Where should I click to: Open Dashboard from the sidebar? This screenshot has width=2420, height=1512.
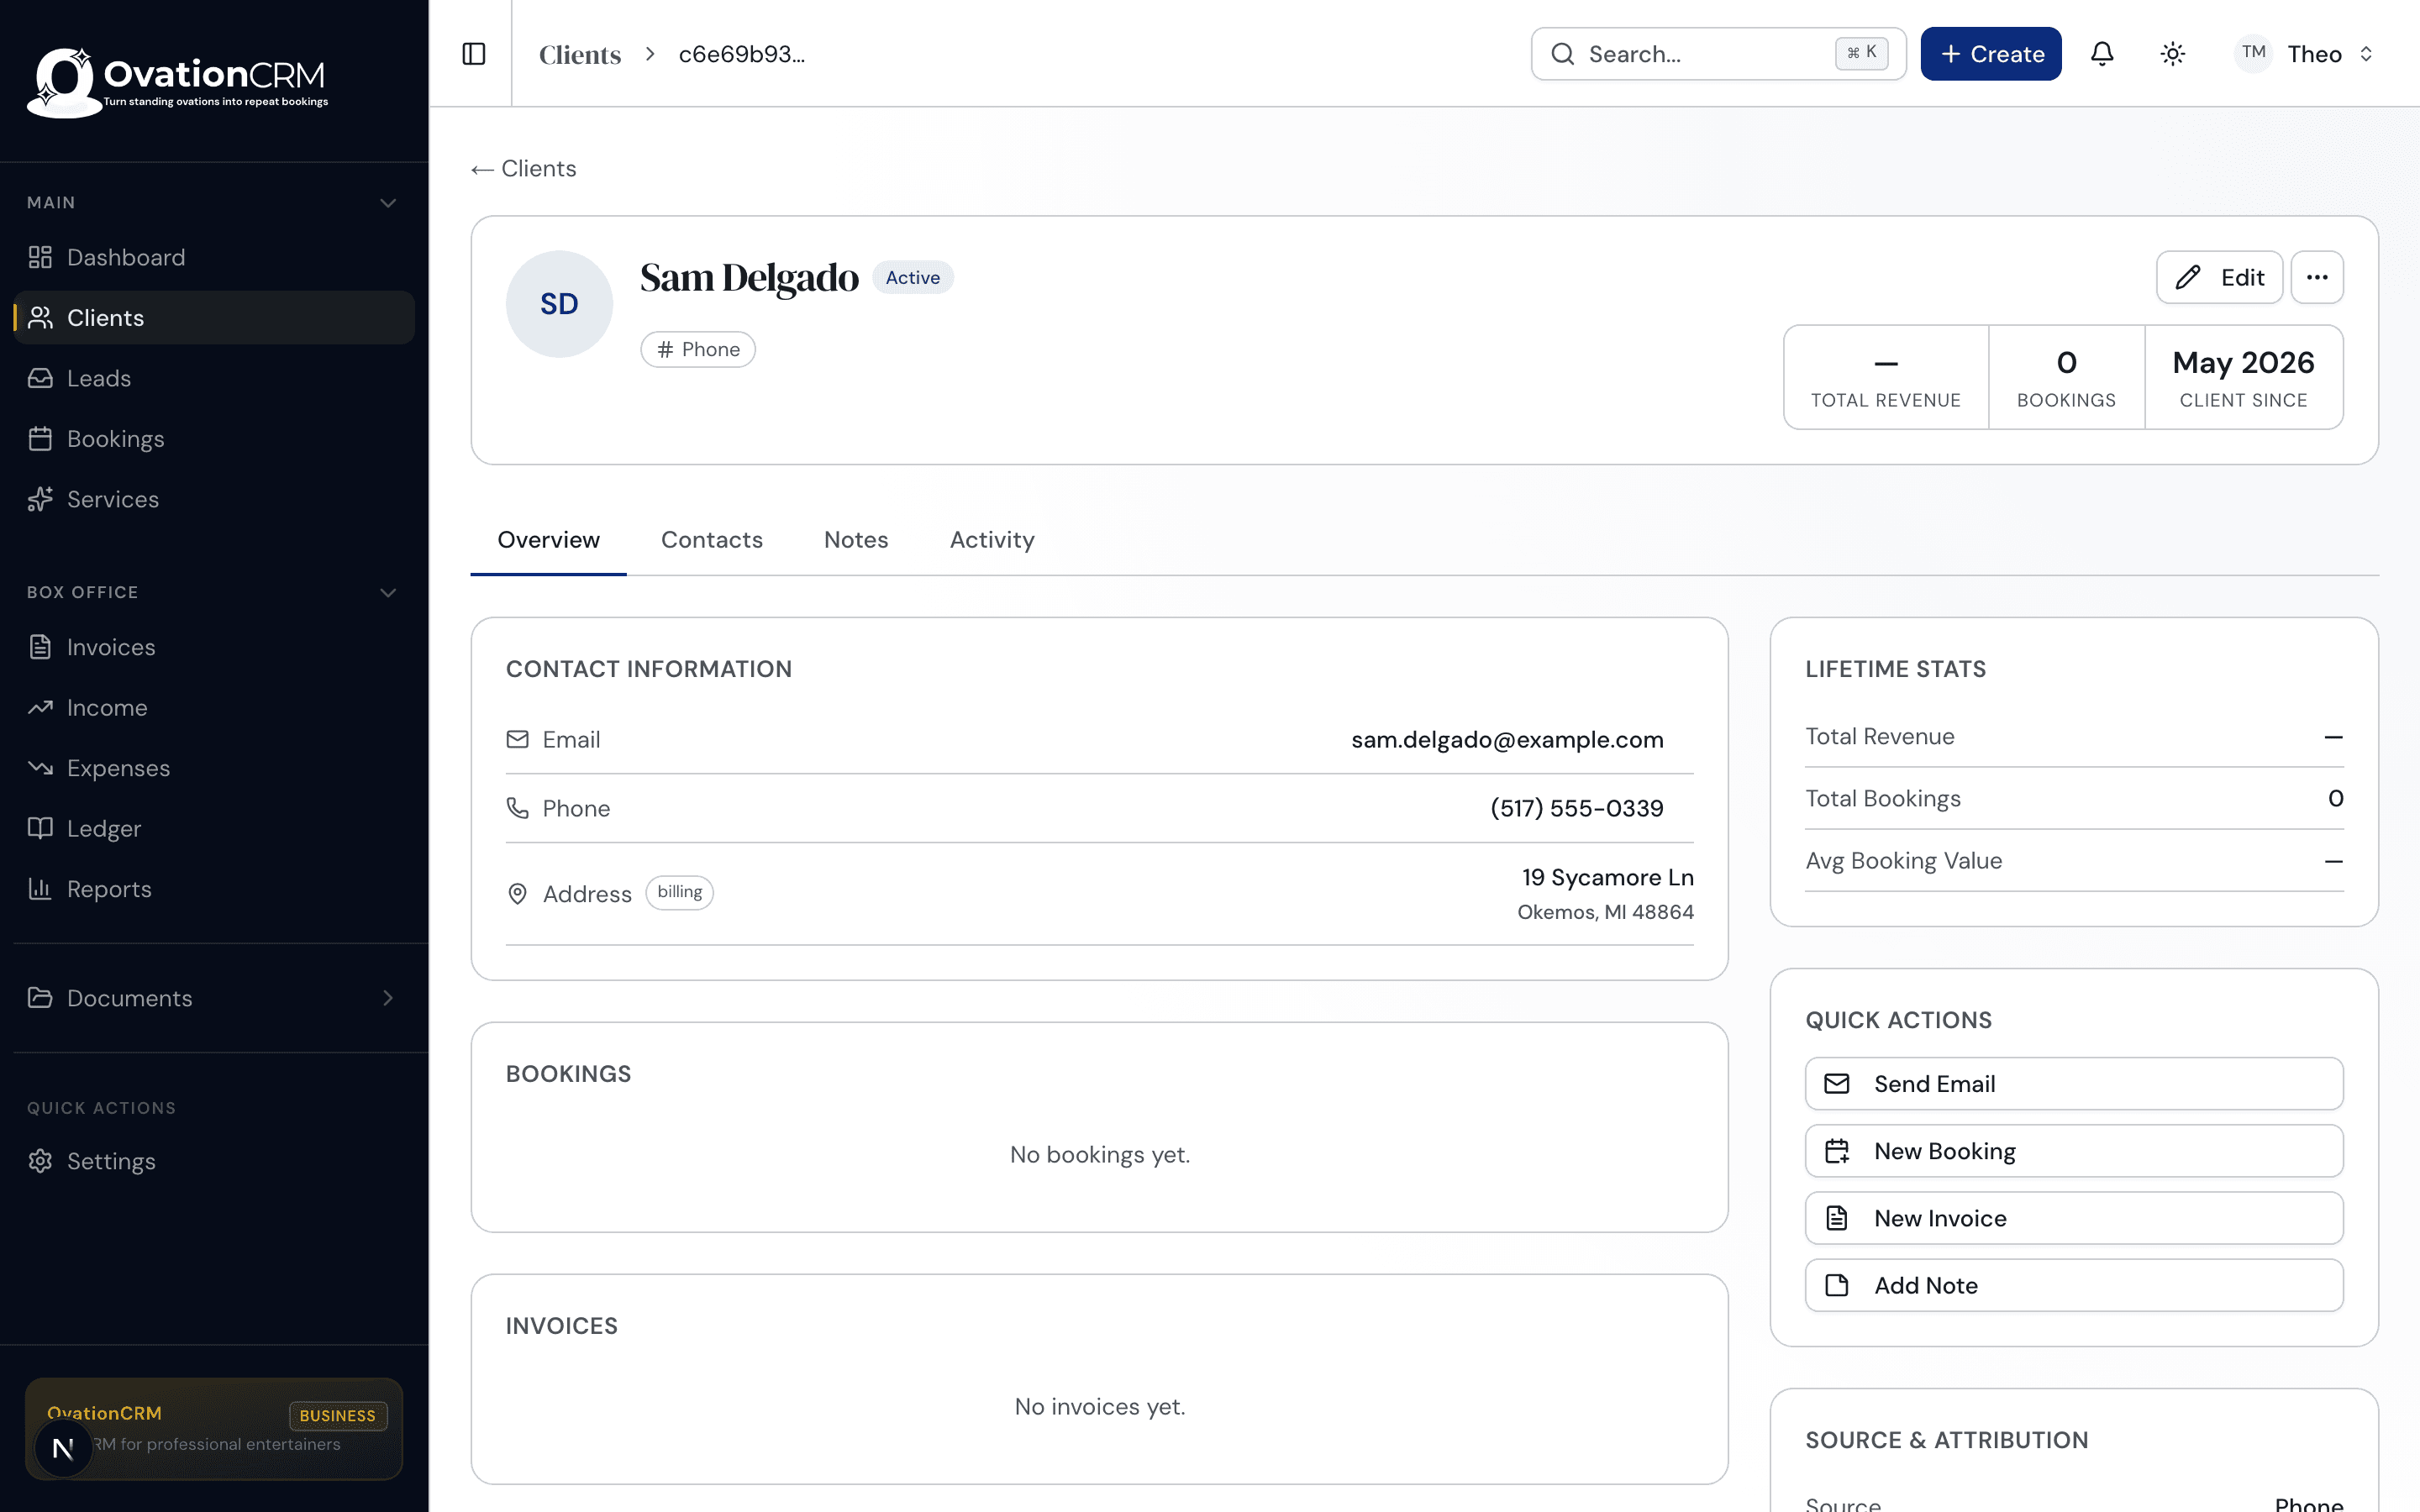click(x=214, y=257)
